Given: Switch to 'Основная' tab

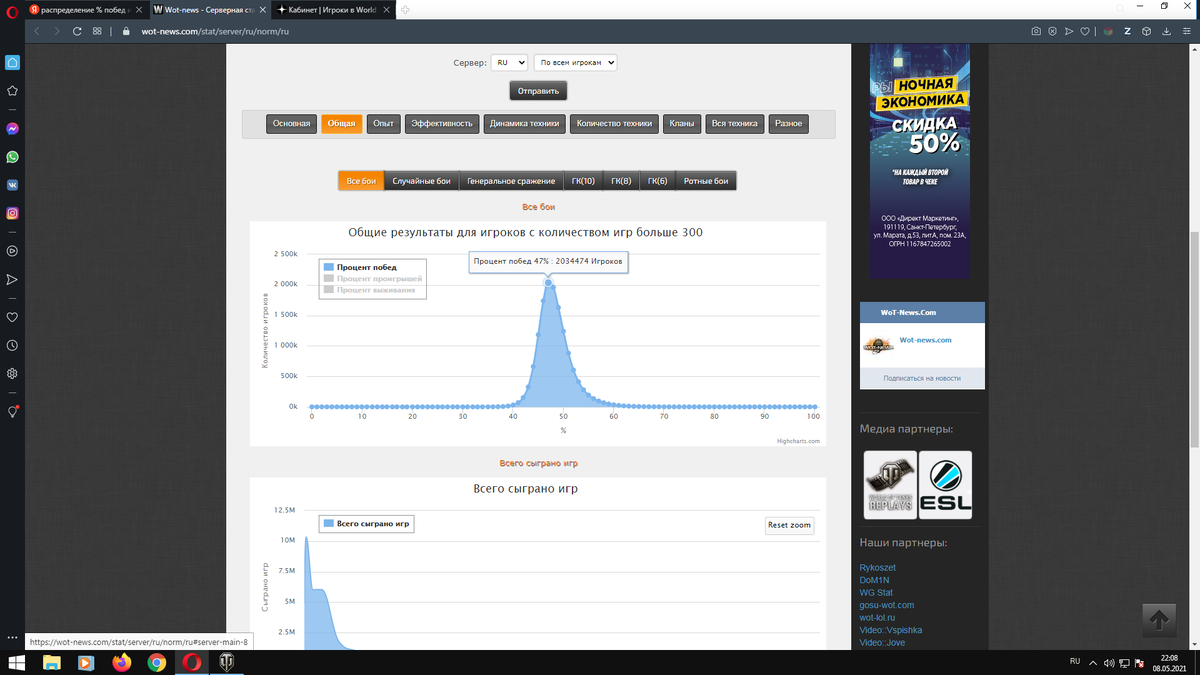Looking at the screenshot, I should 292,124.
